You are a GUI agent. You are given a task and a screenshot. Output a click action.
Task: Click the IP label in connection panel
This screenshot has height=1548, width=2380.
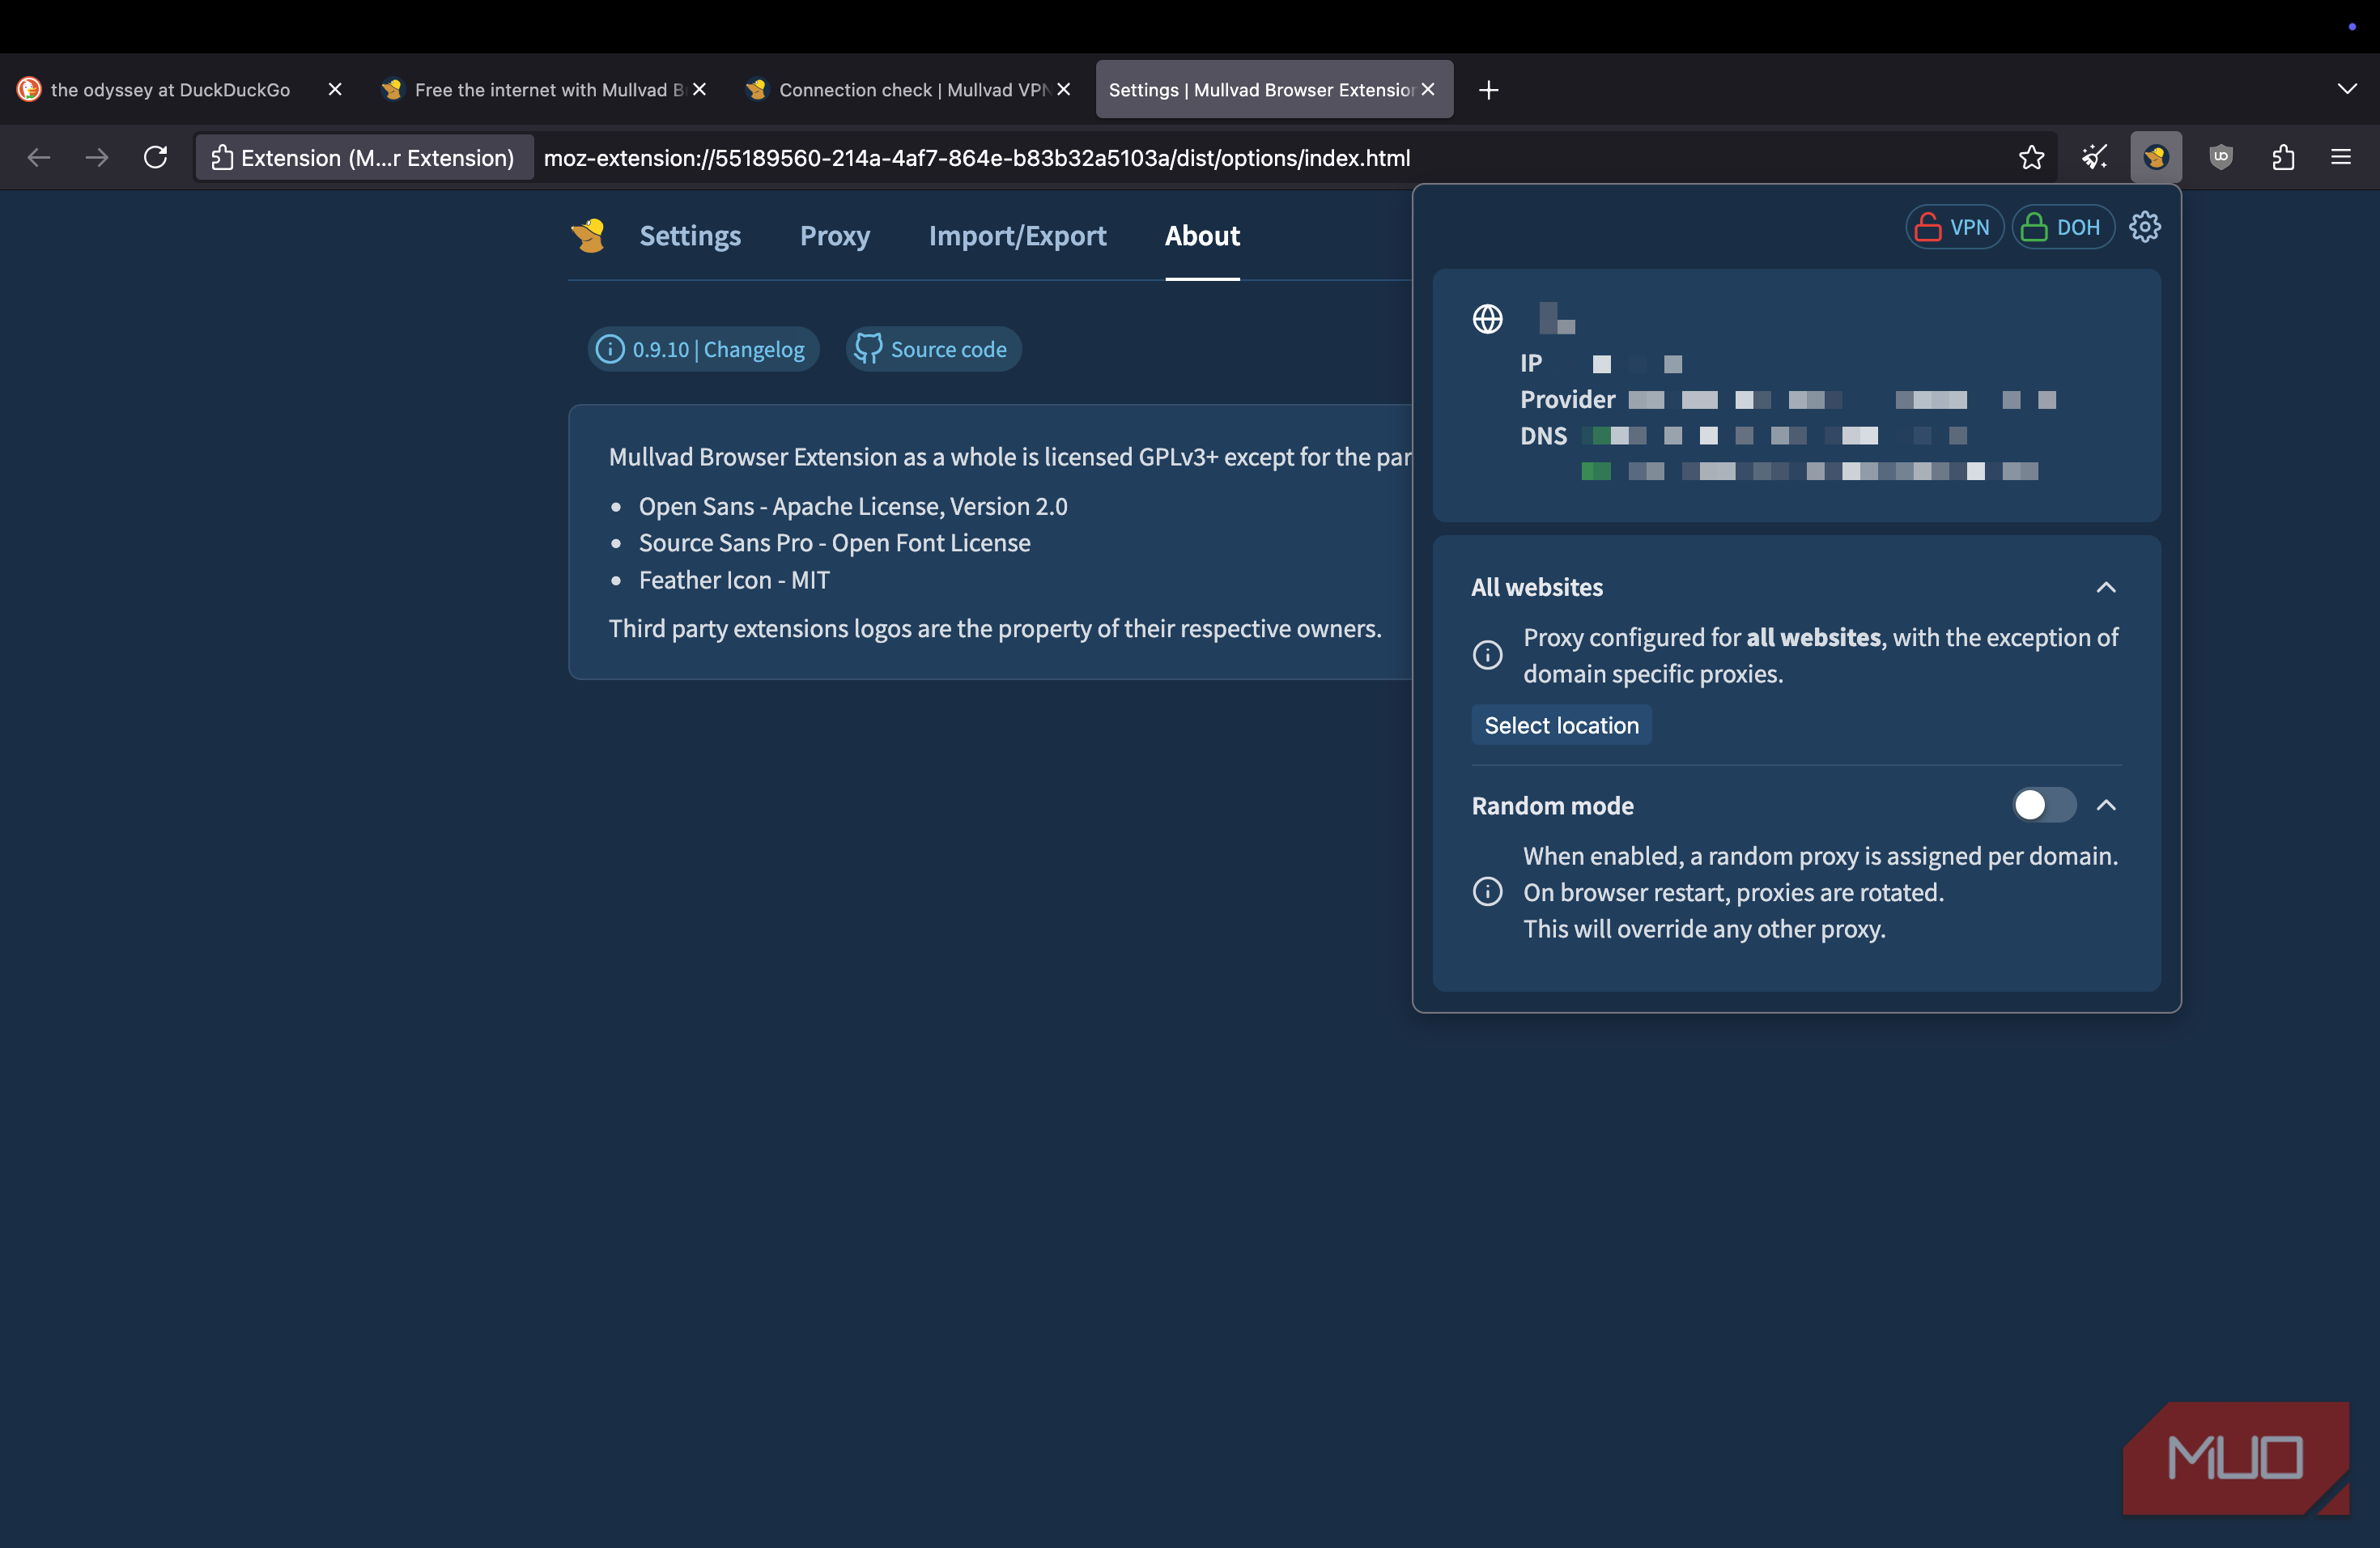pyautogui.click(x=1531, y=363)
